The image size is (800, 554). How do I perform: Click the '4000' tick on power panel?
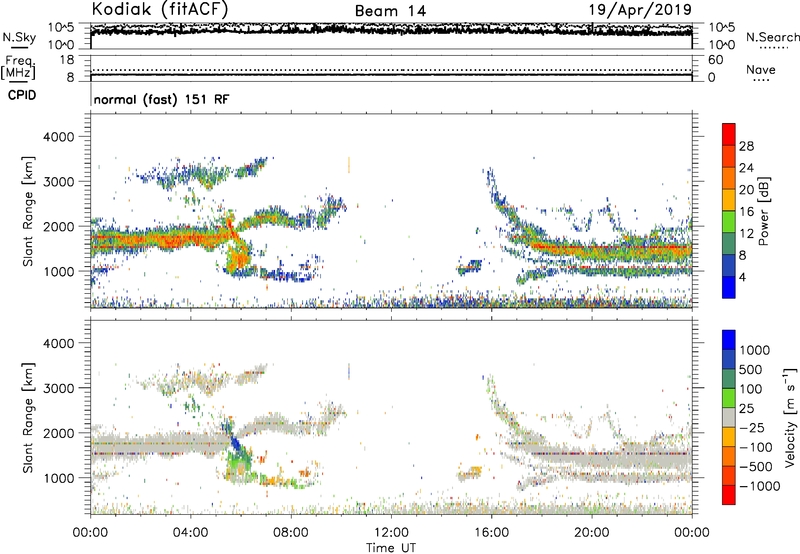58,137
